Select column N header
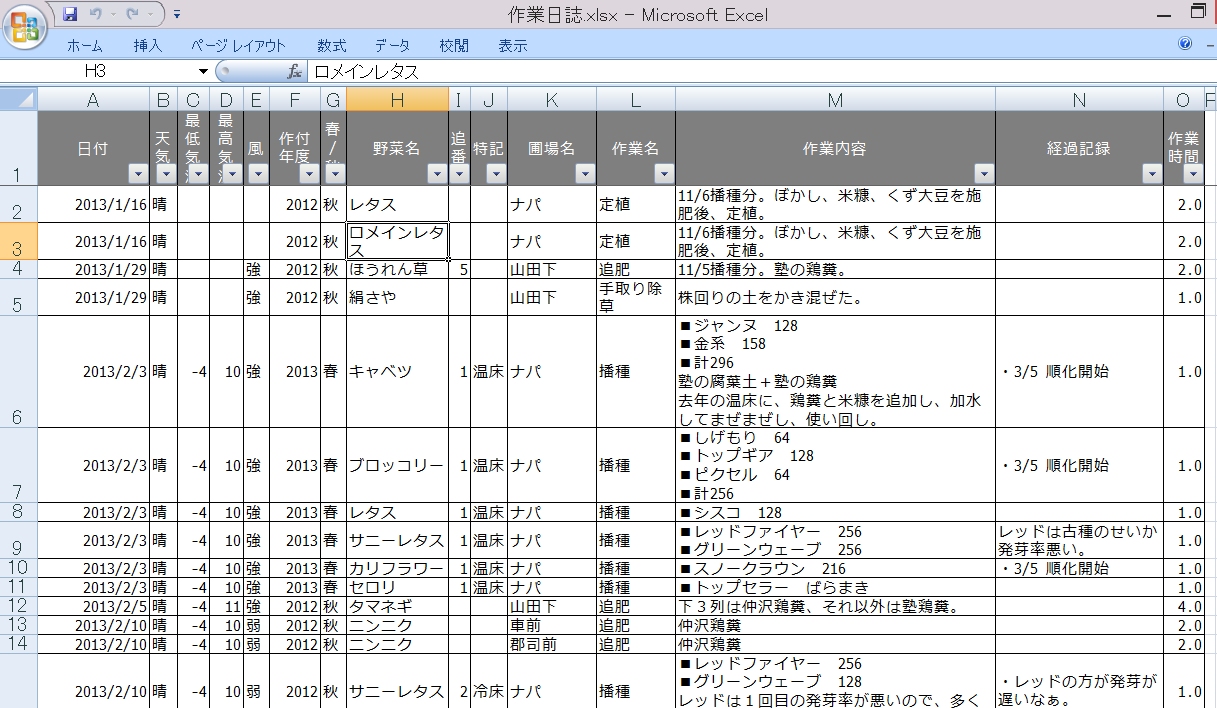Screen dimensions: 1217x708 [x=1079, y=99]
